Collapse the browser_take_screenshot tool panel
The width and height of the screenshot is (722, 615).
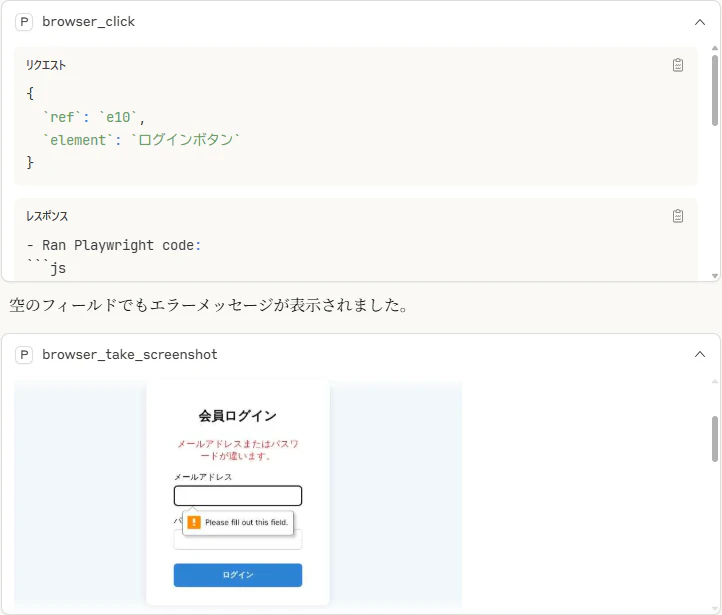pyautogui.click(x=699, y=354)
